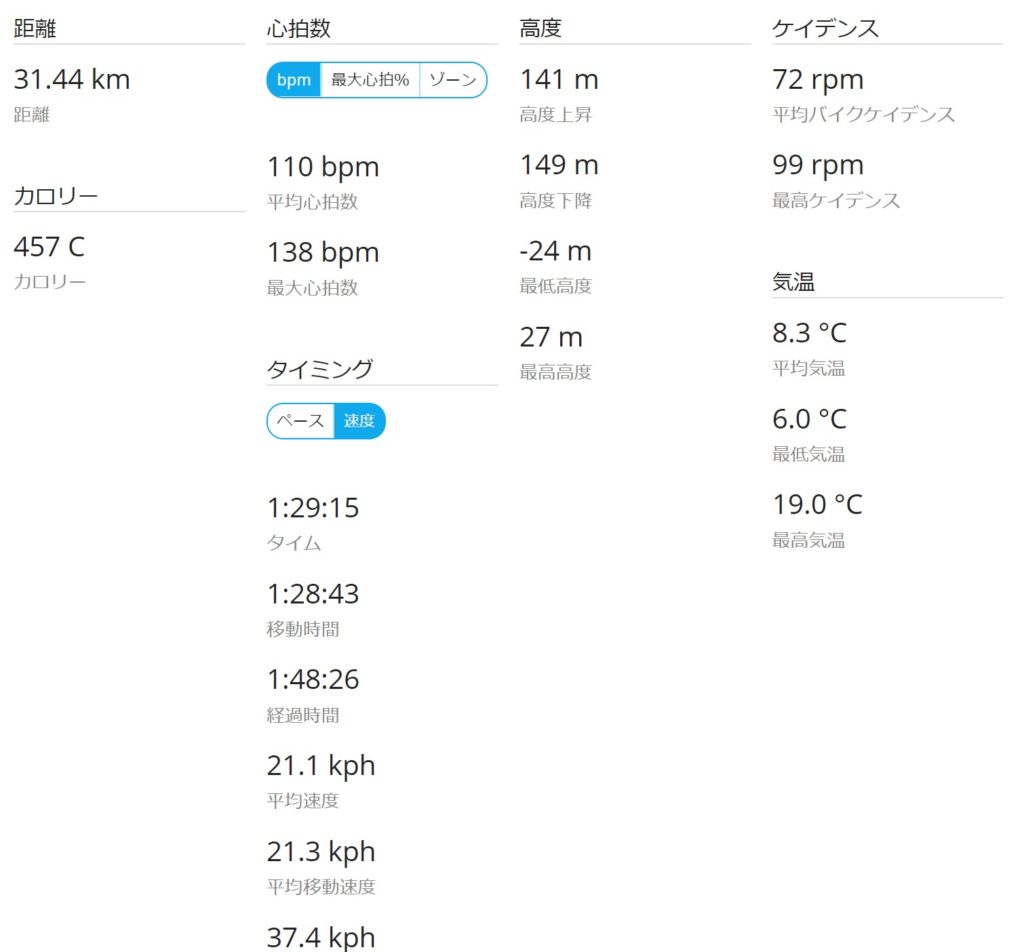Switch heart rate view to ゾーン
Screen dimensions: 1024x952
coord(453,80)
